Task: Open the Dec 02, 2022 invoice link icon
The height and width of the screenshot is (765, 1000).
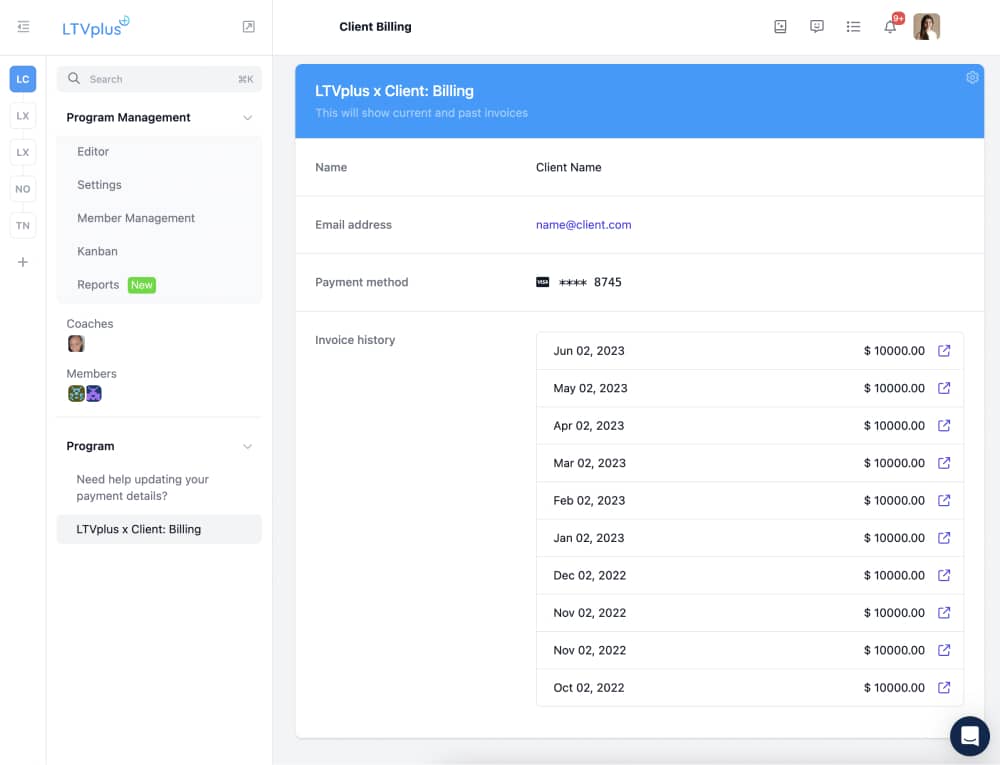Action: point(944,575)
